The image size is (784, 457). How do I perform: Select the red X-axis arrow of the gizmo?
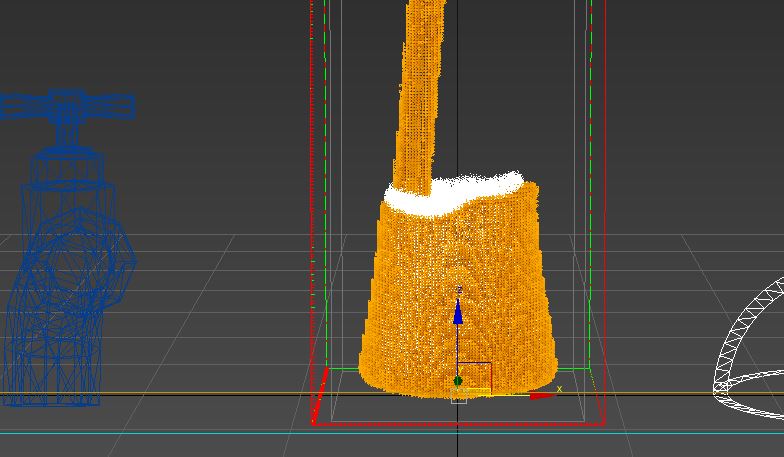542,396
